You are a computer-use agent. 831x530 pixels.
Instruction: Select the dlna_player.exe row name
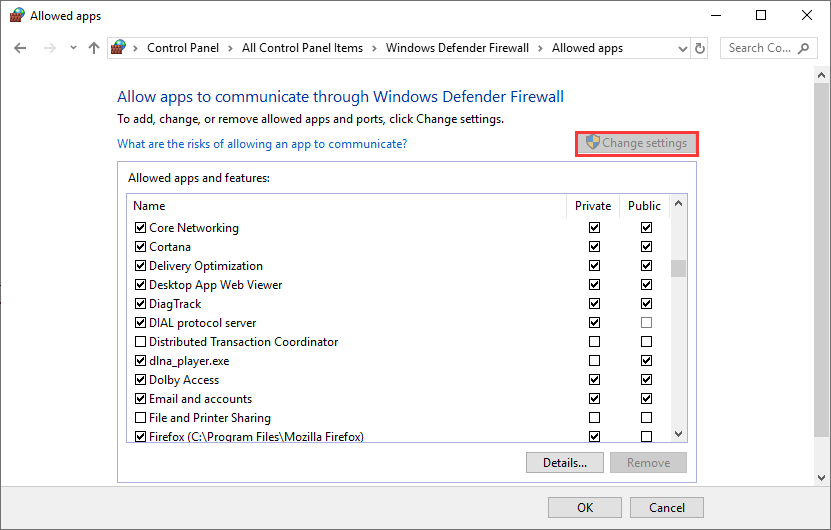pyautogui.click(x=189, y=361)
